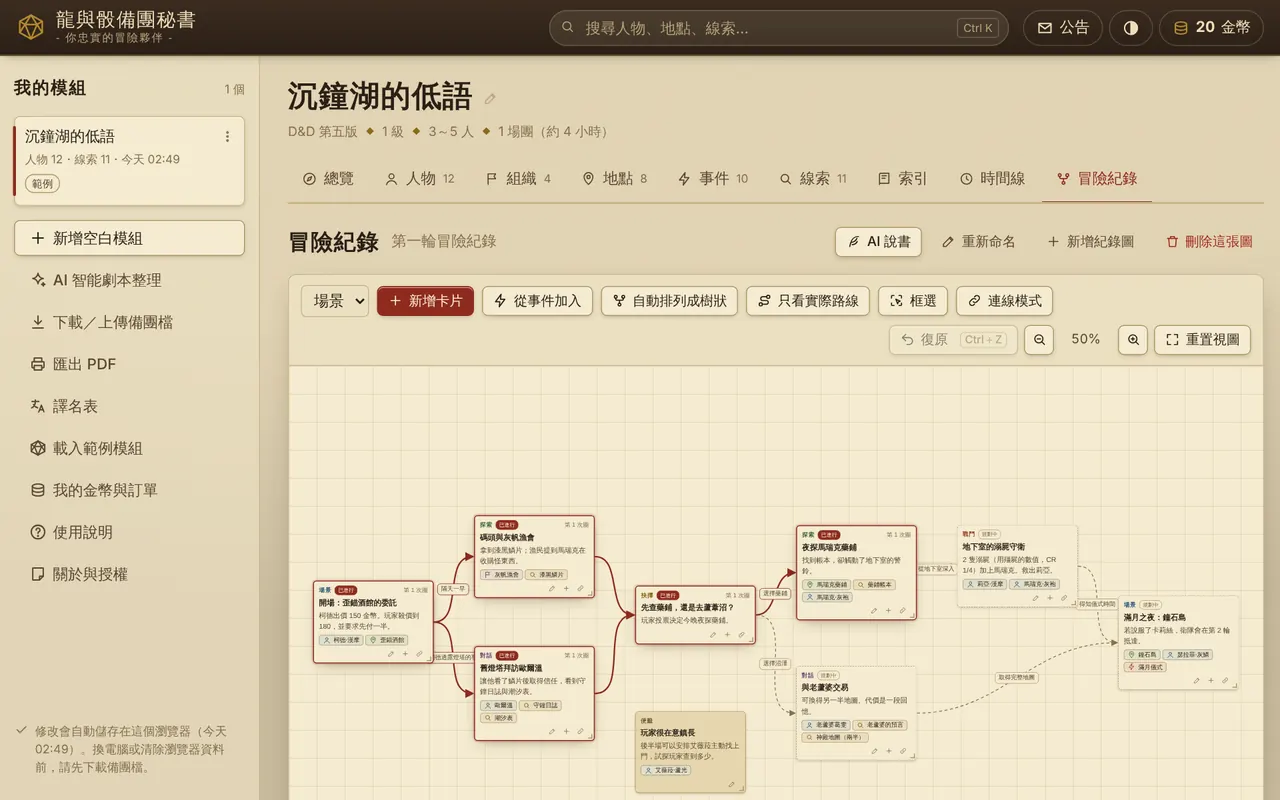Open the three-dot menu on 沉鐘湖的低語 module card
Screen dimensions: 1280x800
(227, 137)
